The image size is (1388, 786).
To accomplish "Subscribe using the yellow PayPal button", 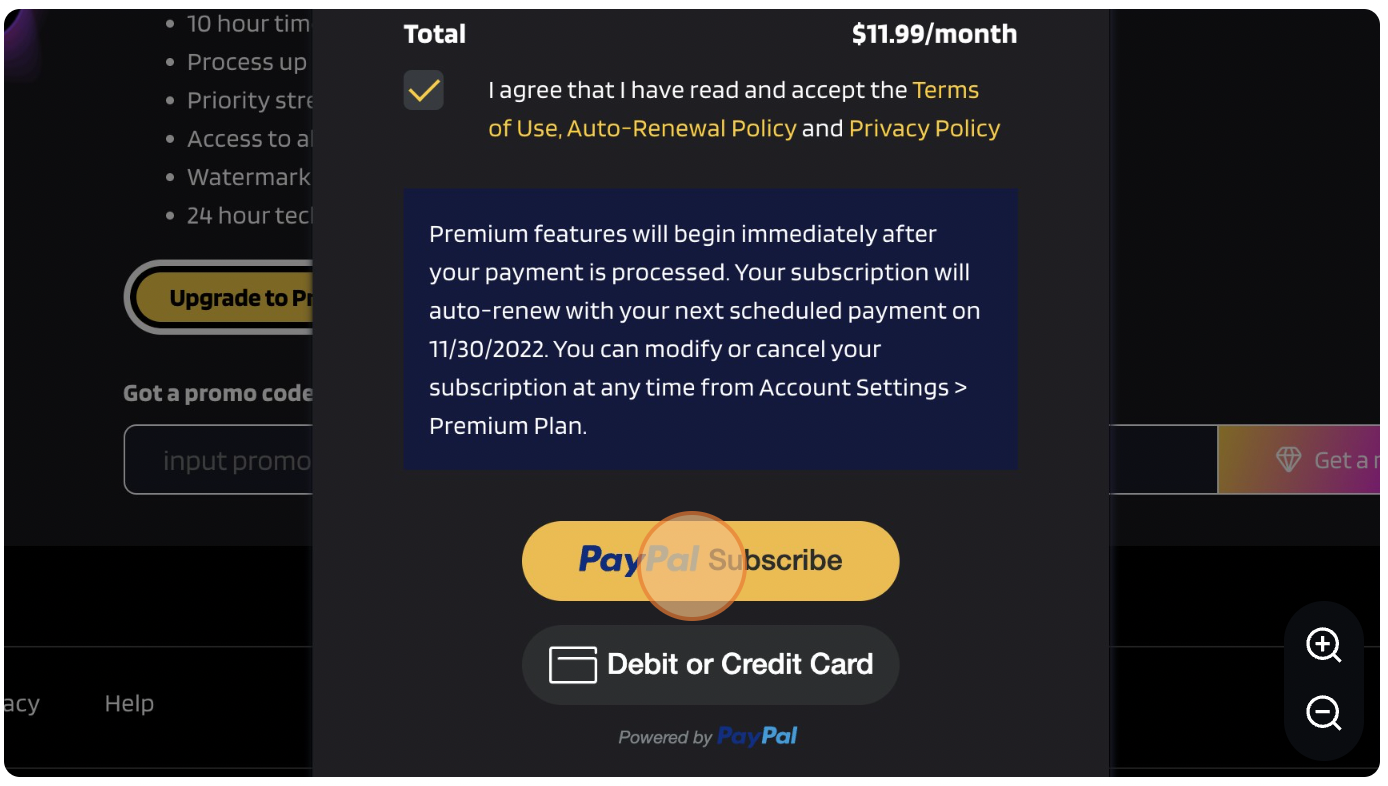I will tap(711, 561).
